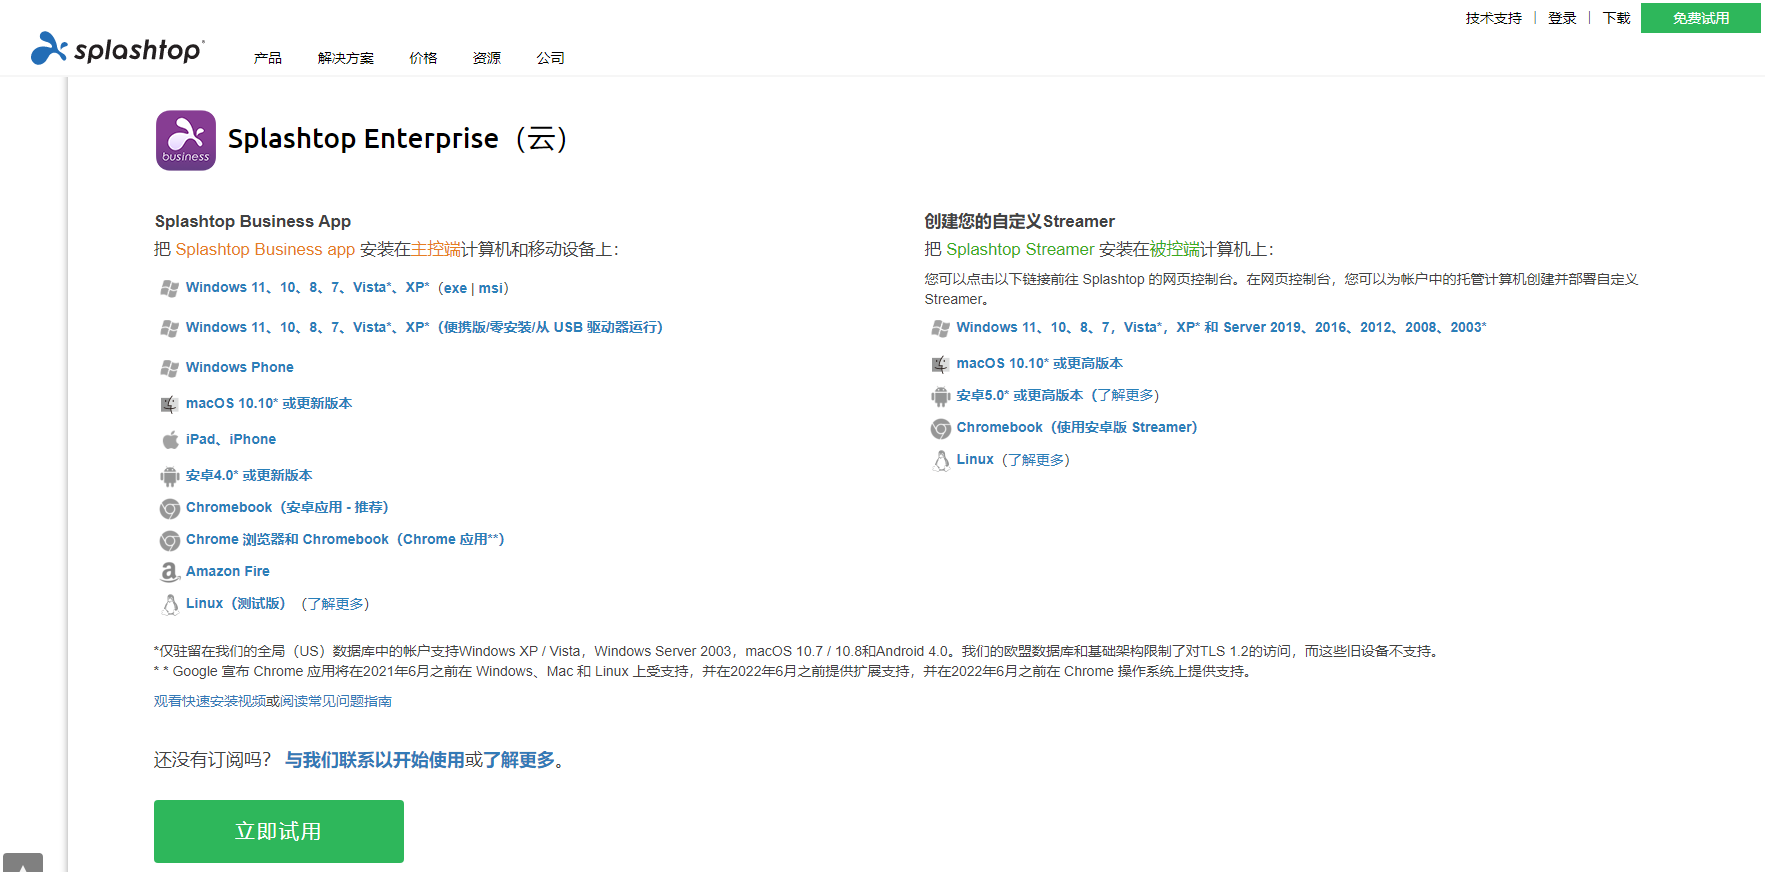The height and width of the screenshot is (872, 1765).
Task: Open the Streamer Linux link
Action: click(975, 459)
